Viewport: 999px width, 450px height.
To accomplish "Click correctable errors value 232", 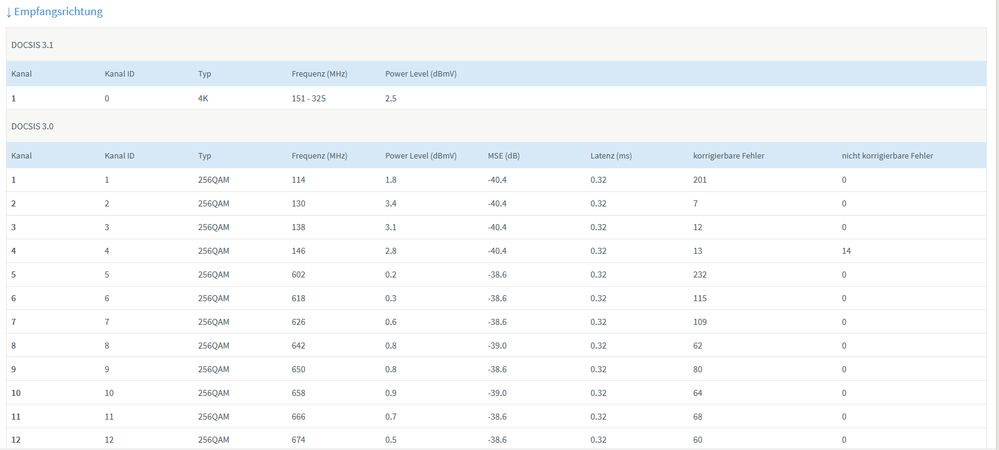I will 700,275.
